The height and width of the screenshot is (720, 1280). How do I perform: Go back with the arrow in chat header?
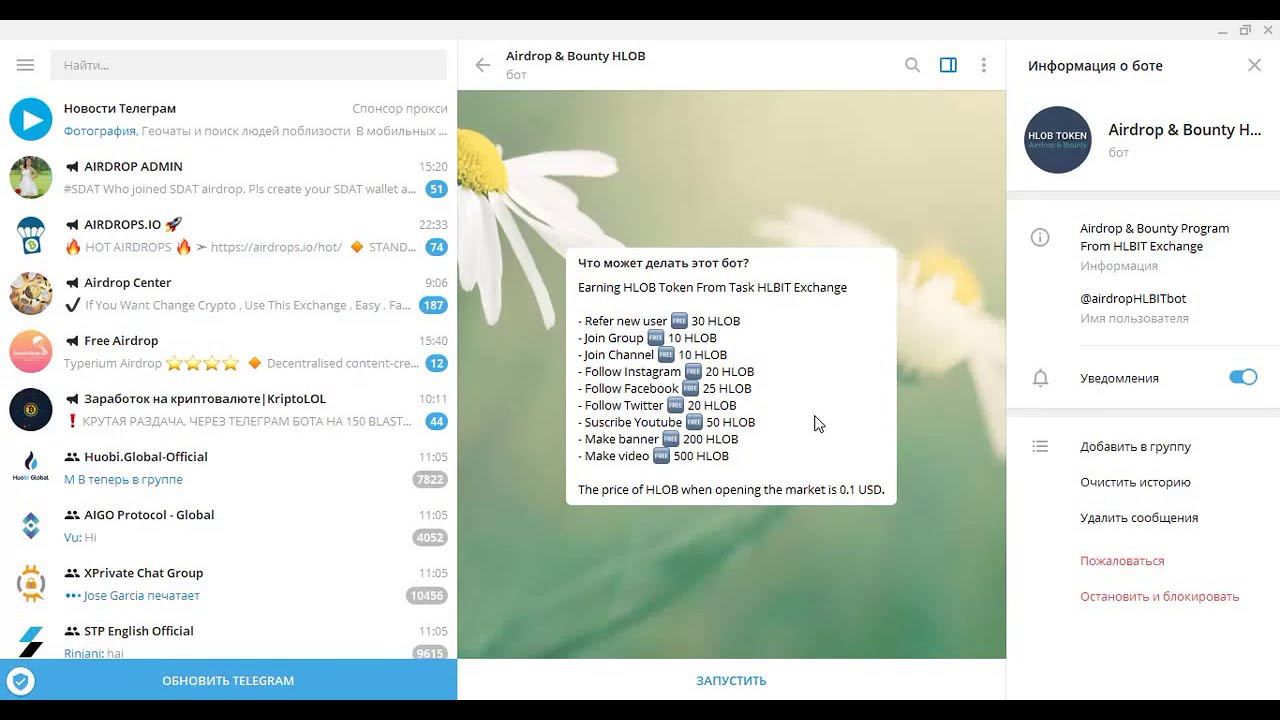[x=483, y=65]
